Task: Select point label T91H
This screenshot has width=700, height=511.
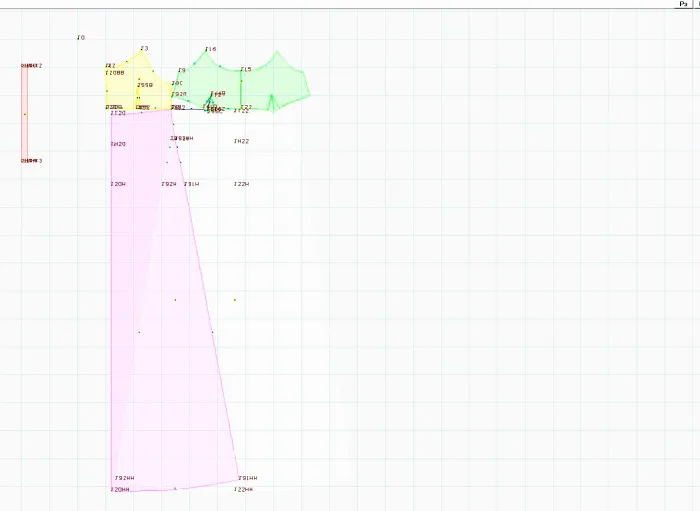Action: point(192,184)
